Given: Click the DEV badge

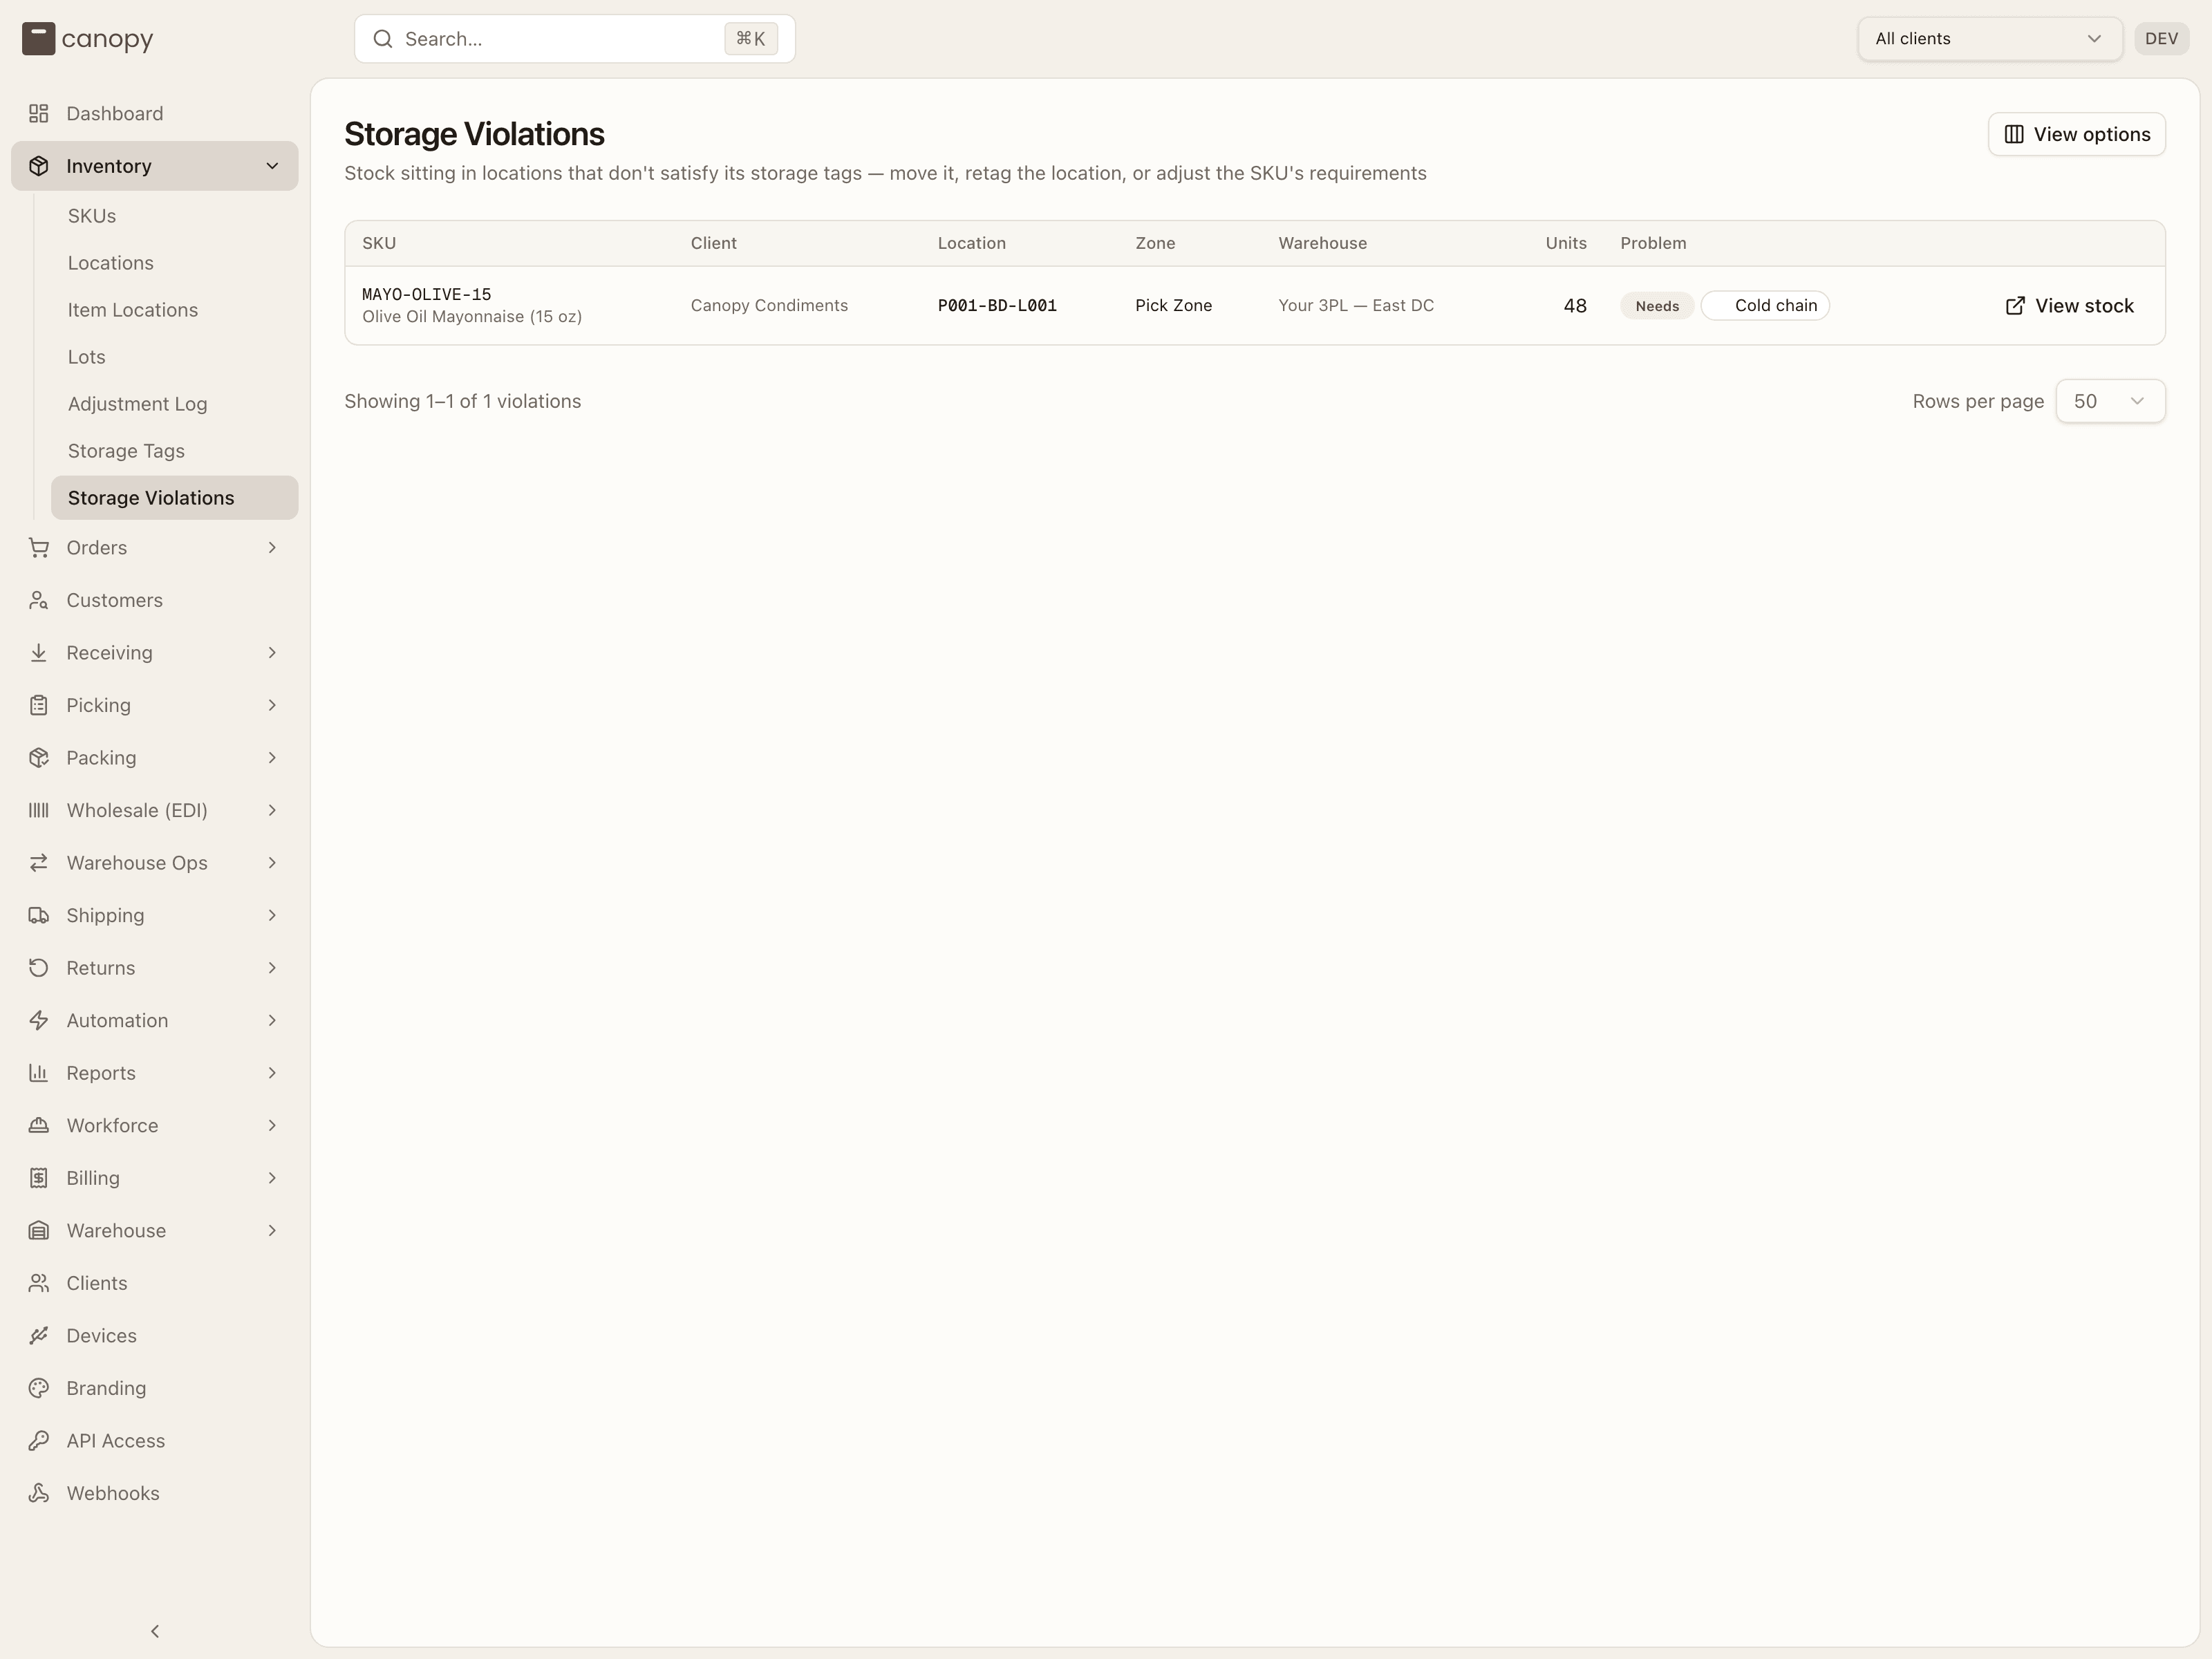Looking at the screenshot, I should coord(2161,39).
